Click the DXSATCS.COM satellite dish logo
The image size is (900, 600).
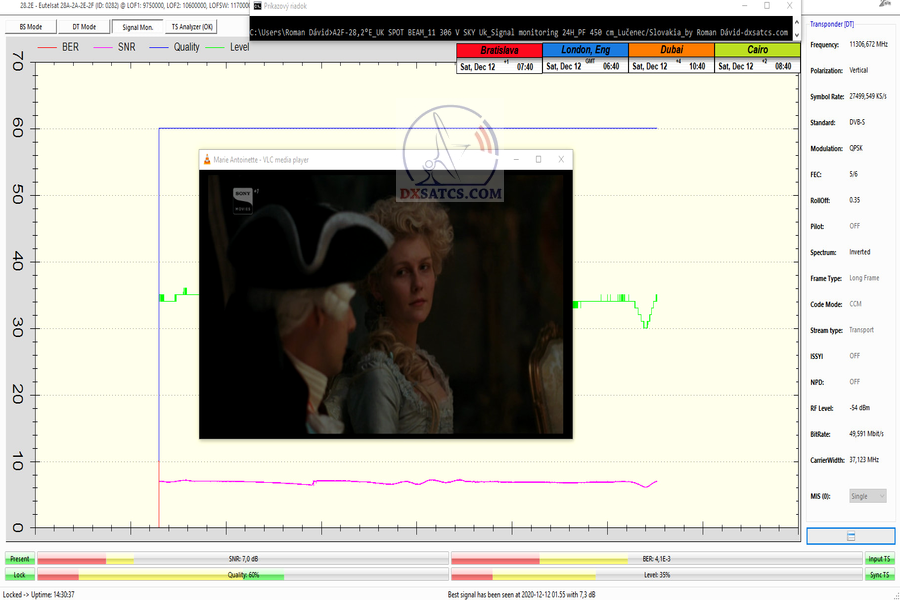(x=450, y=158)
